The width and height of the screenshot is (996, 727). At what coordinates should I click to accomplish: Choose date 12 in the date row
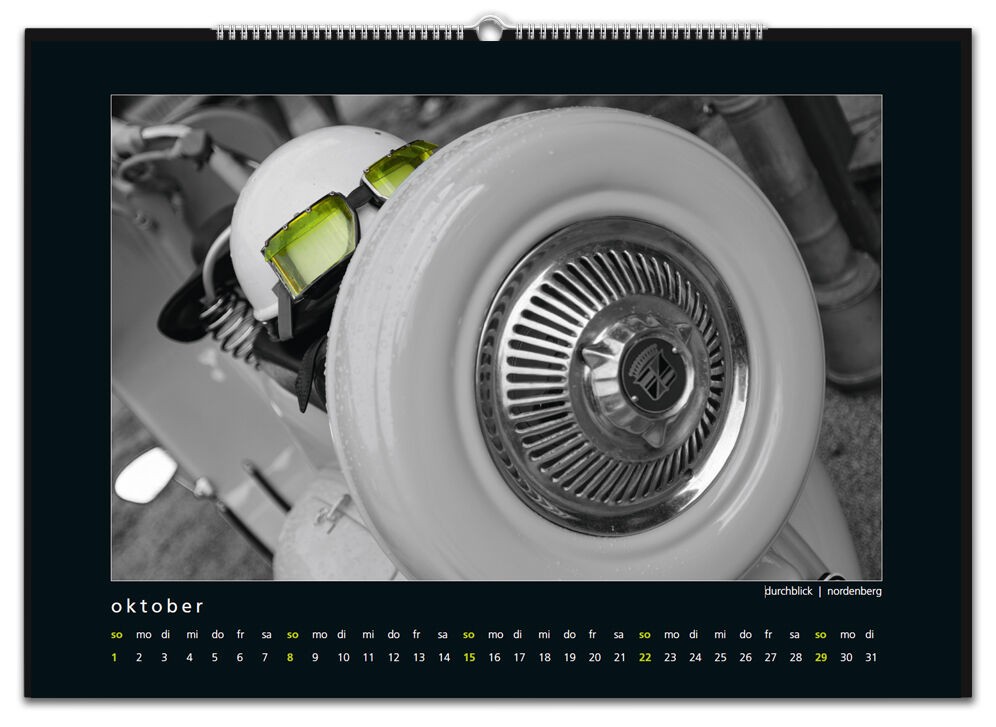click(x=393, y=657)
